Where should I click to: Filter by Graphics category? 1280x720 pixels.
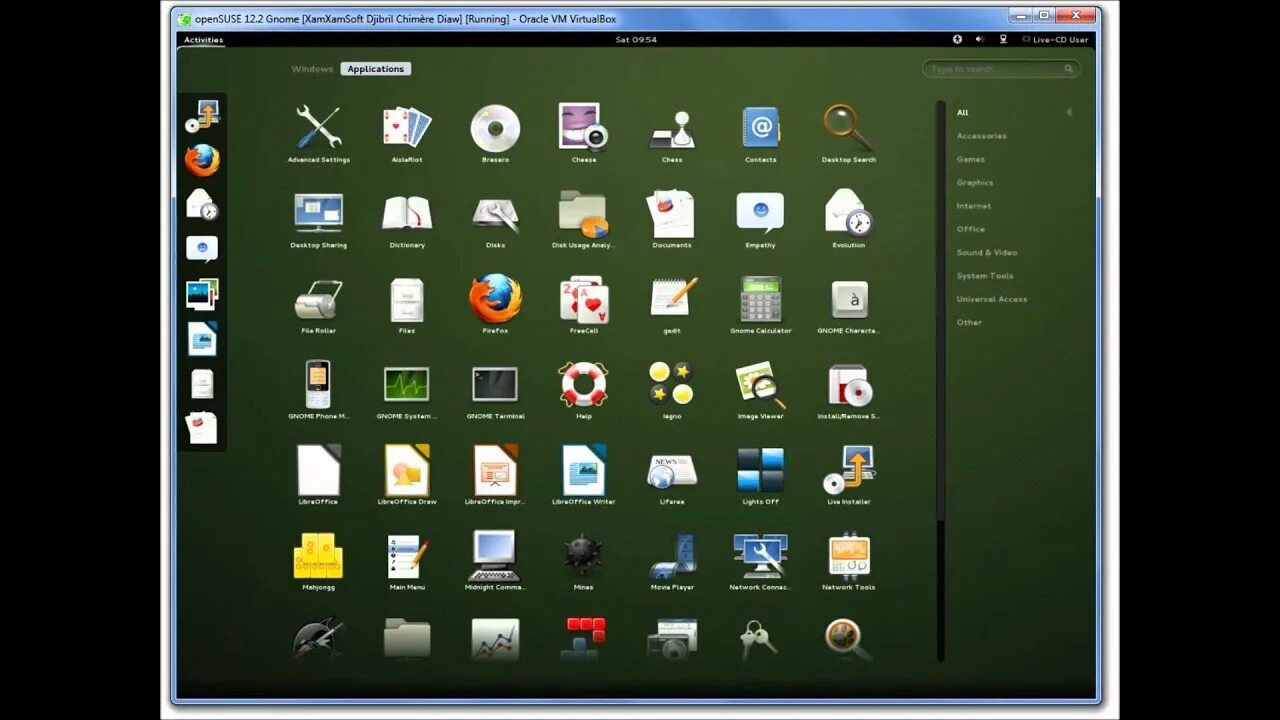click(x=975, y=183)
